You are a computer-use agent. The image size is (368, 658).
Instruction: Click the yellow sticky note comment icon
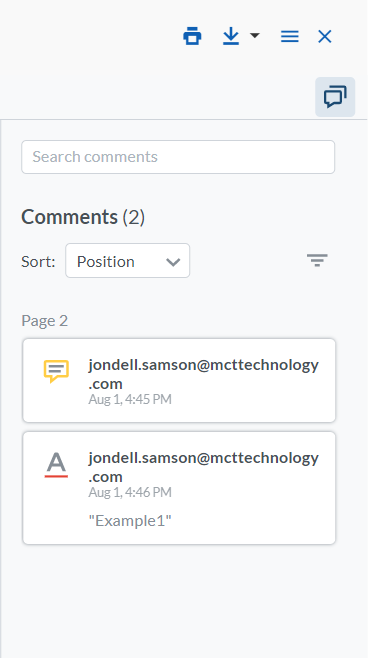pos(56,371)
